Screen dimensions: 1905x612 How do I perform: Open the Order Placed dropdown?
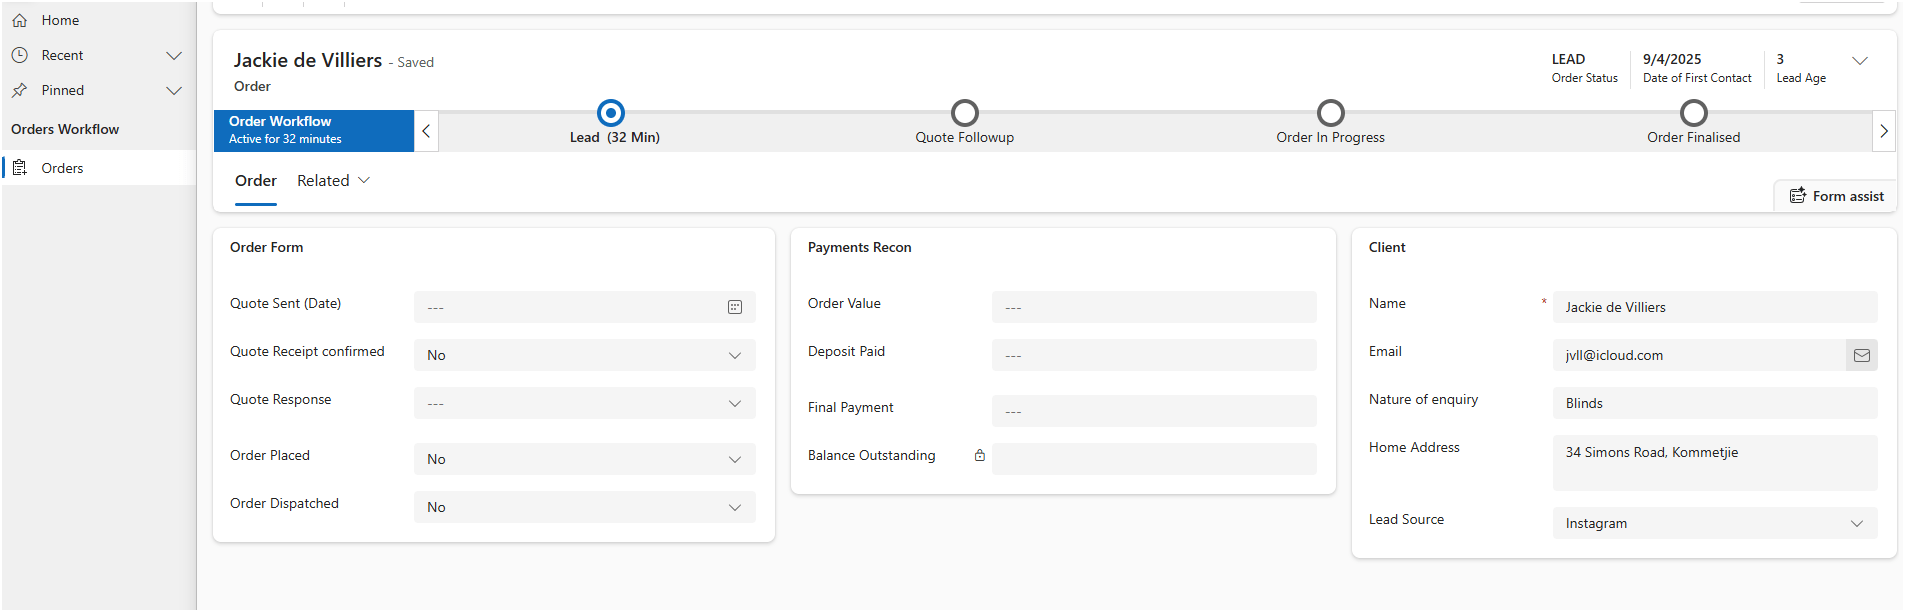point(585,459)
